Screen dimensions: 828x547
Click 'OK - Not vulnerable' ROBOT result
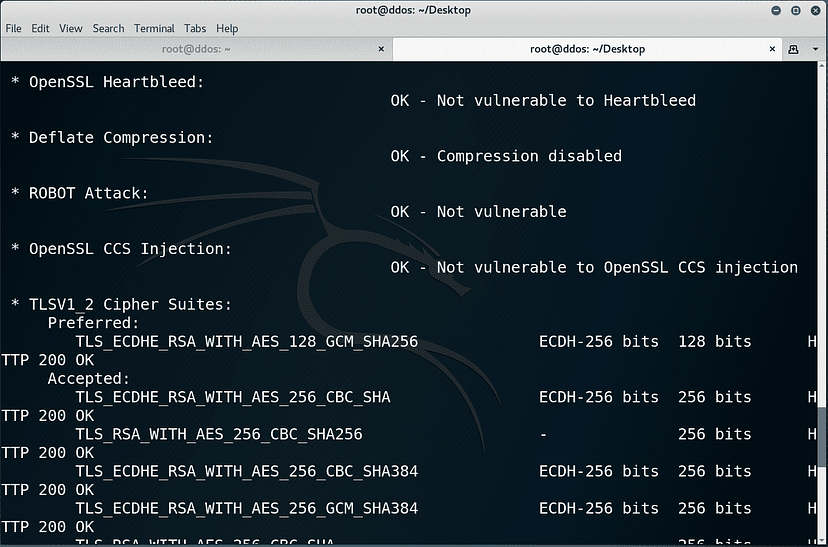[x=478, y=212]
